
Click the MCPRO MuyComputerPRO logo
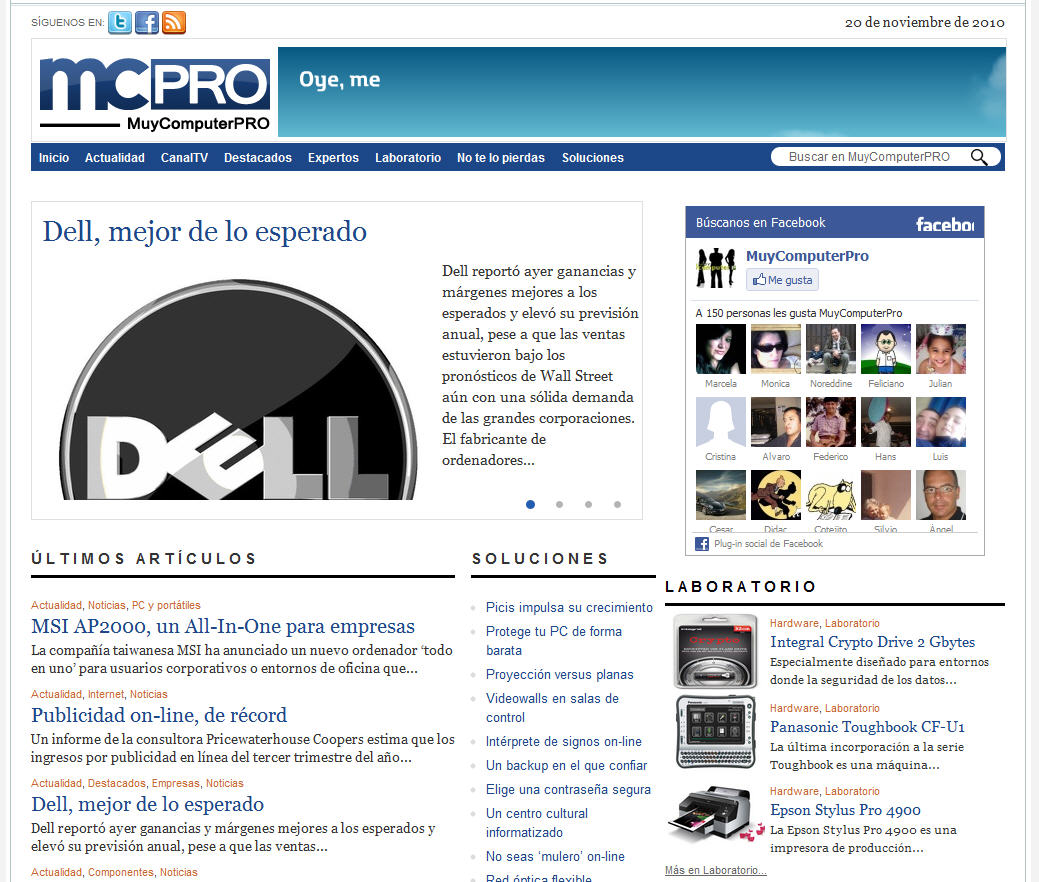tap(154, 93)
